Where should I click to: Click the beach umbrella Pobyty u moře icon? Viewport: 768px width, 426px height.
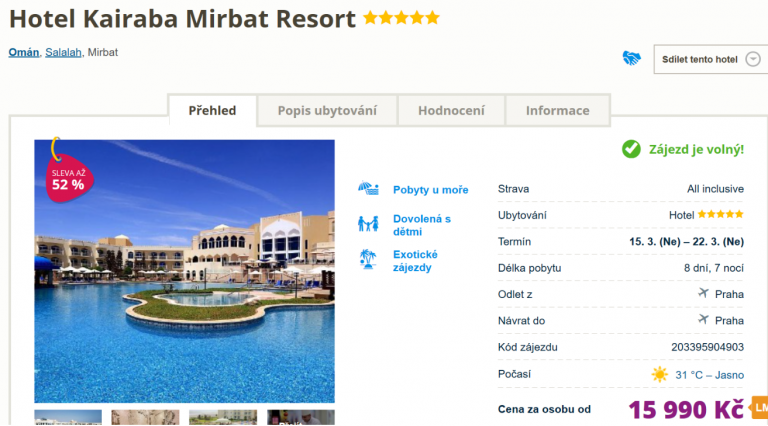click(x=368, y=189)
